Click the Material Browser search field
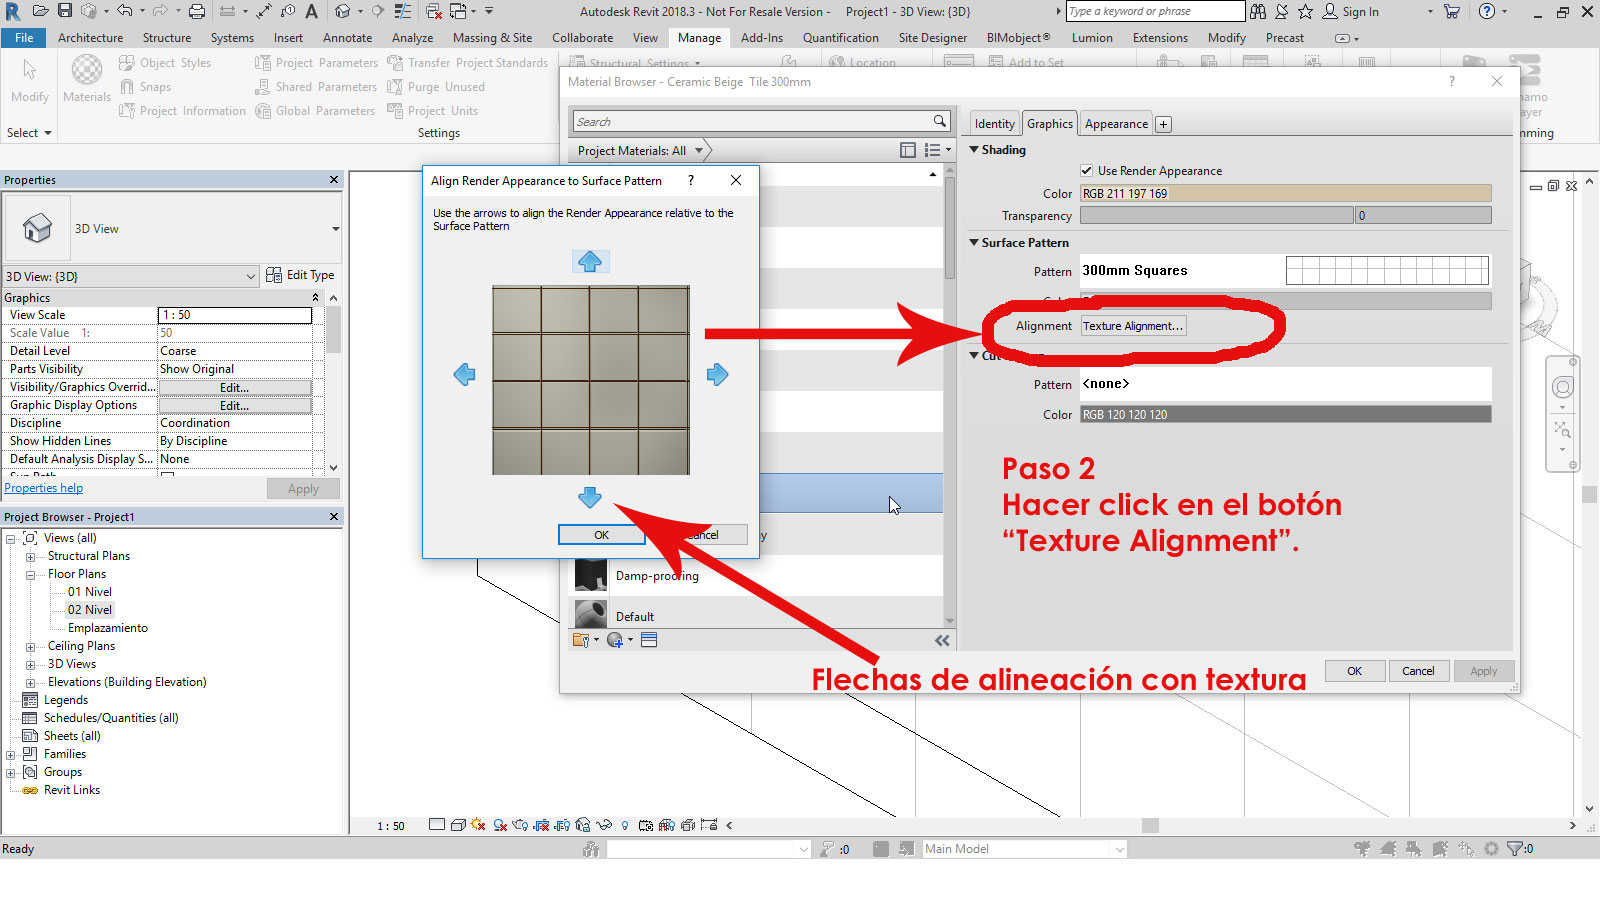This screenshot has height=900, width=1600. tap(752, 121)
